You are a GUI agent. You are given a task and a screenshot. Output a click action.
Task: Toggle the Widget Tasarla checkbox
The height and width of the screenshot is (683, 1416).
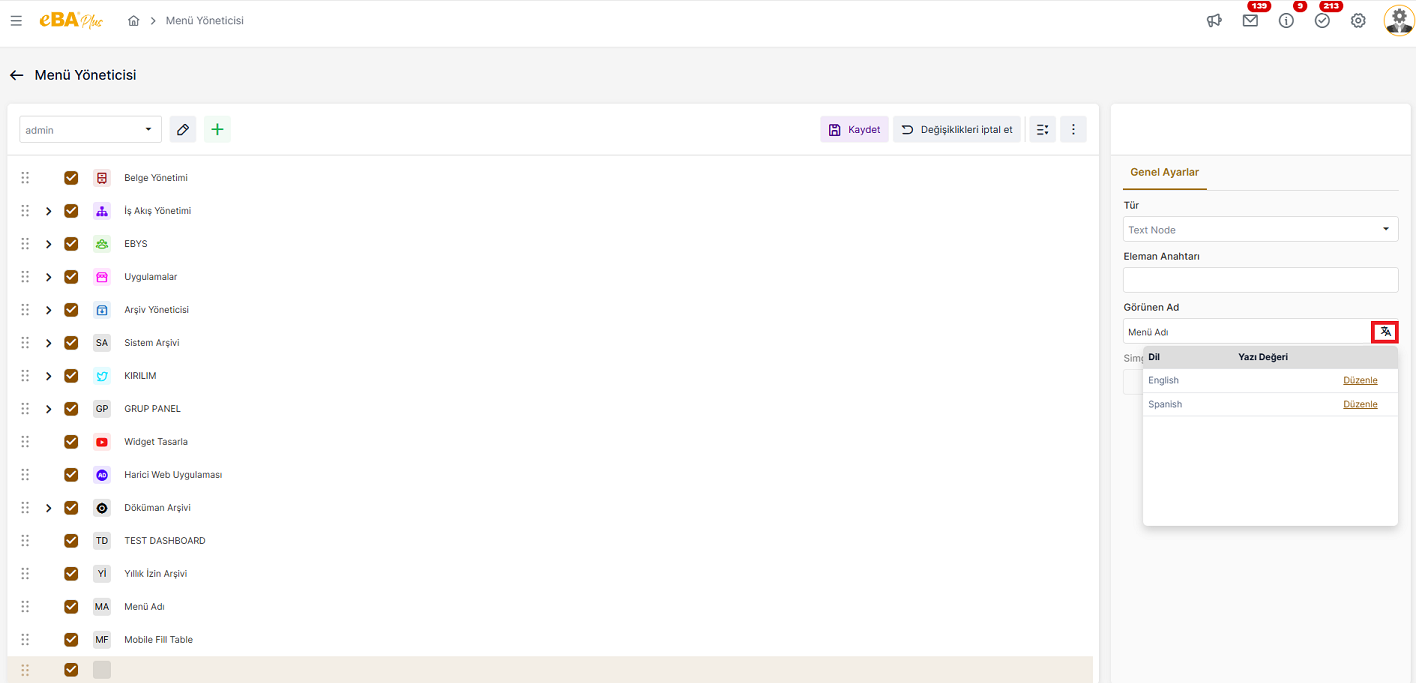coord(71,442)
